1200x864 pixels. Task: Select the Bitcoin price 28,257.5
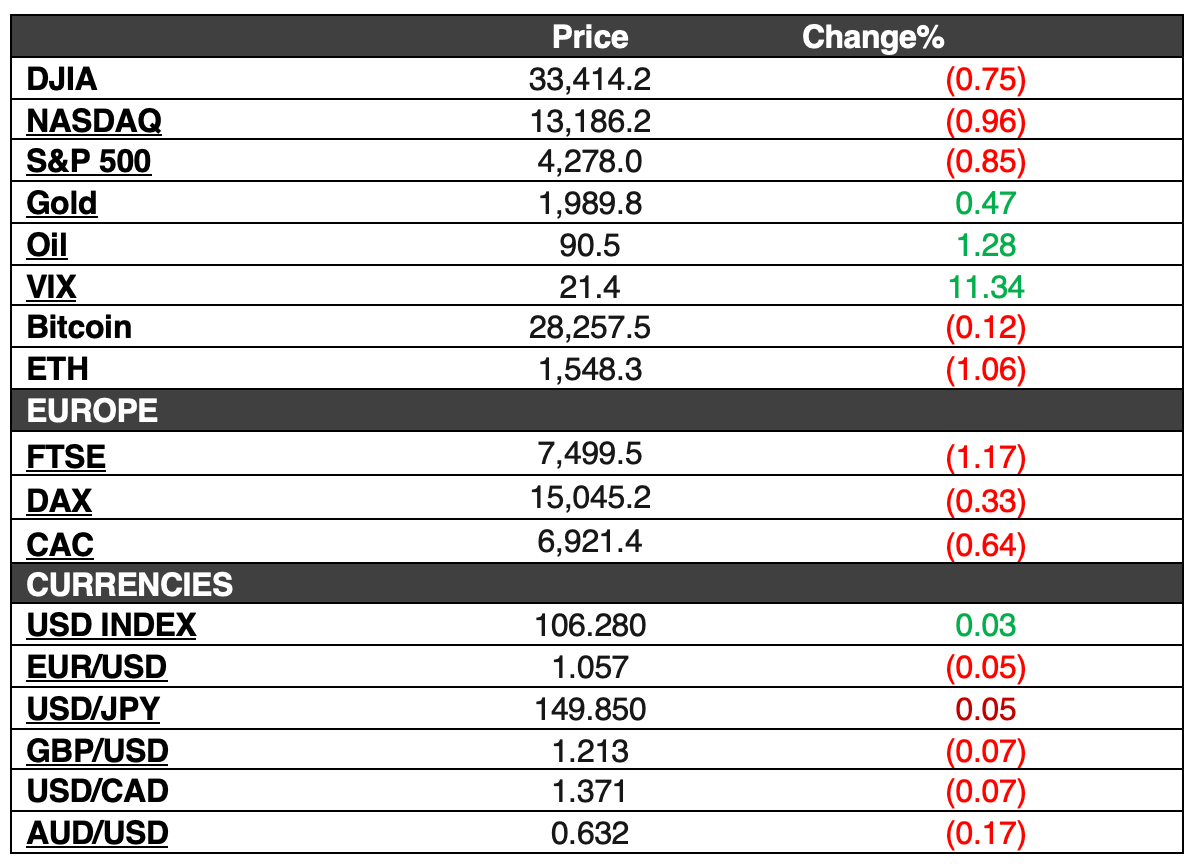pyautogui.click(x=590, y=328)
